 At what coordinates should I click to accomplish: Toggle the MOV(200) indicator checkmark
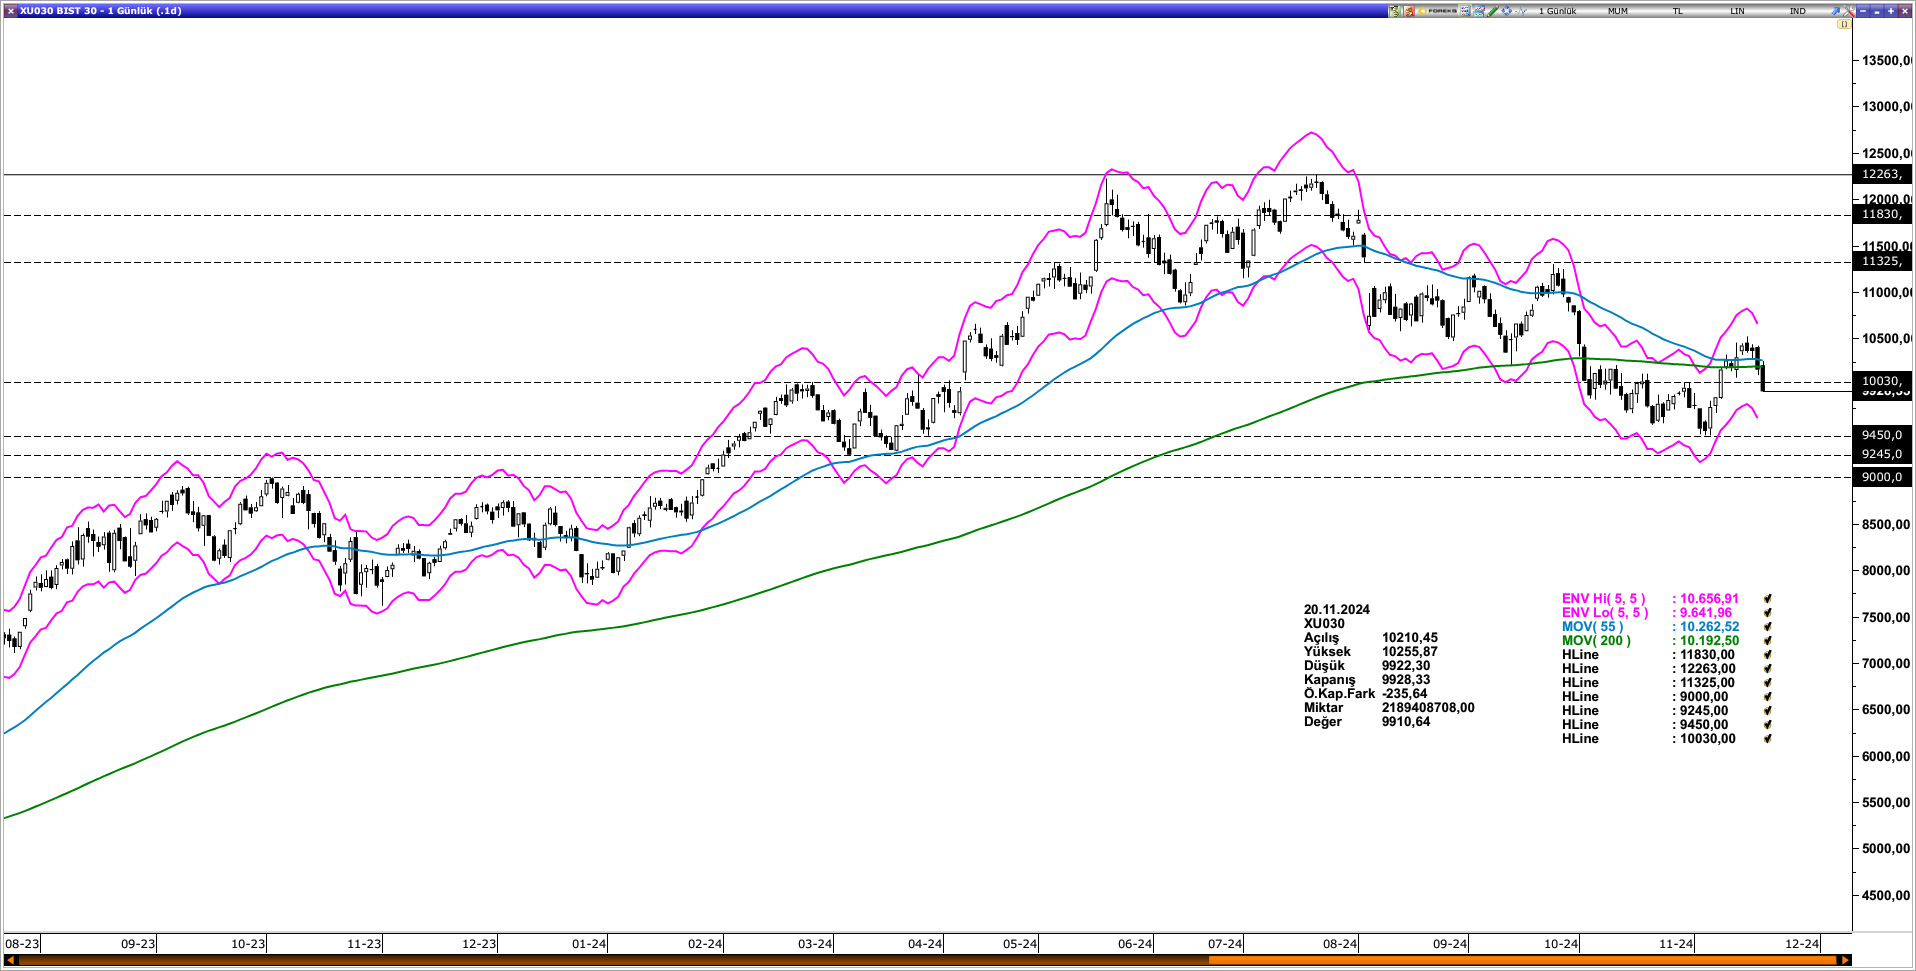1768,641
